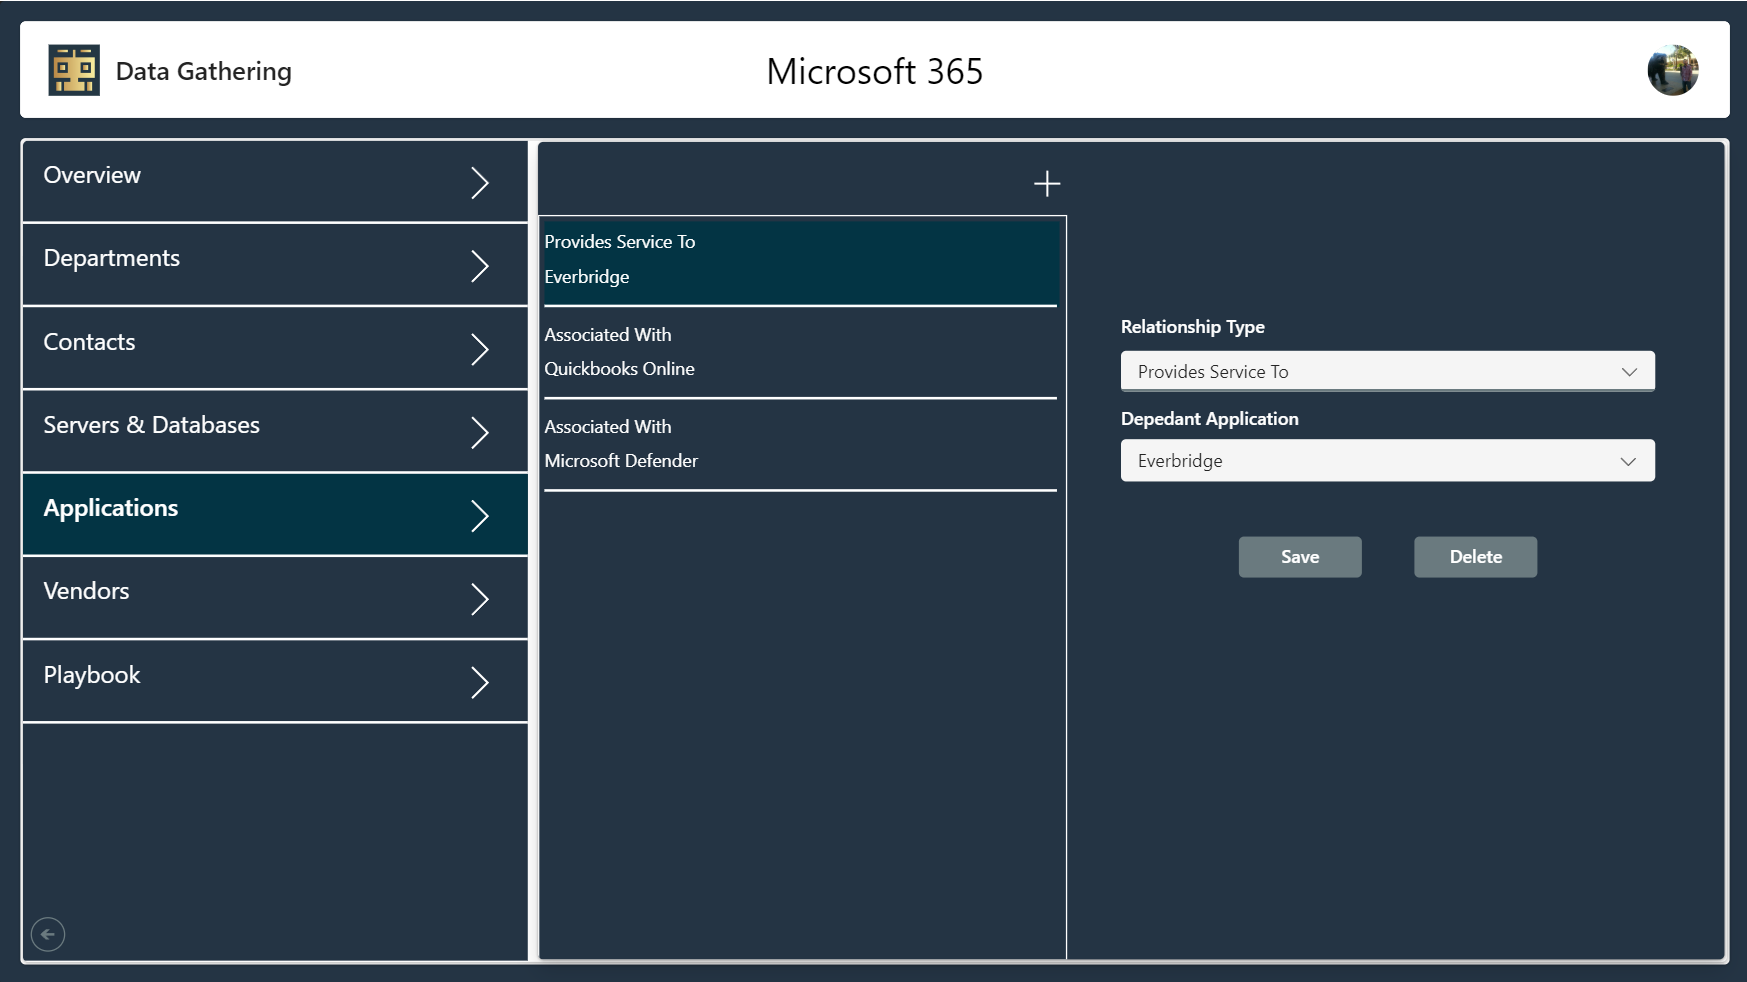
Task: Click the chevron arrow next to Departments
Action: coord(480,266)
